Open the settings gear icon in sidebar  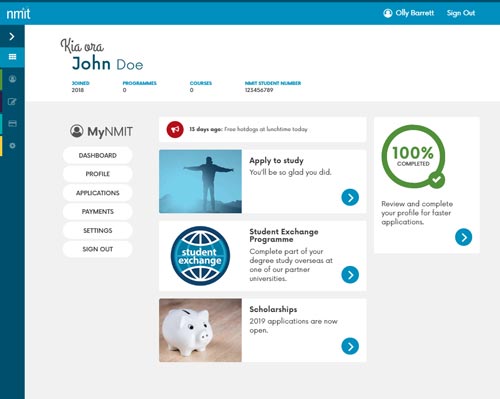coord(12,146)
